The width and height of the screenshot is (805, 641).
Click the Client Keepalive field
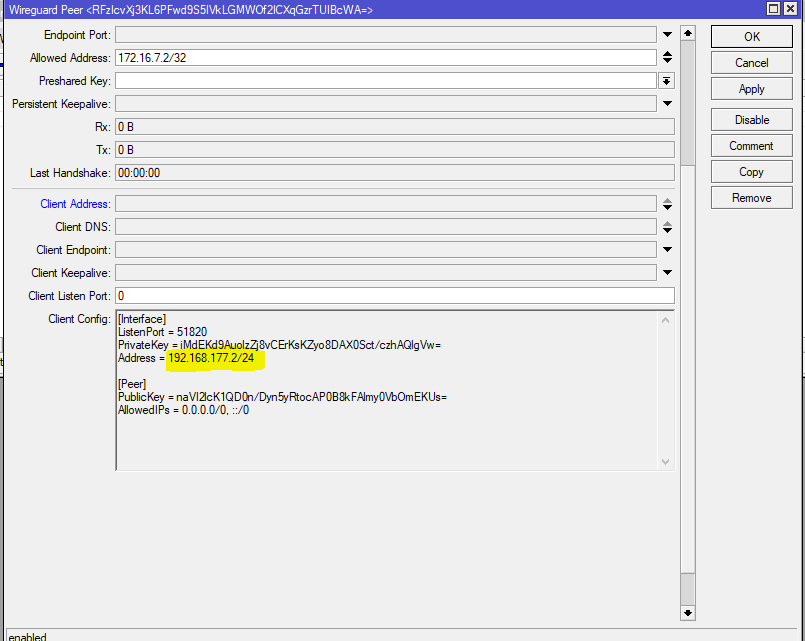tap(386, 273)
